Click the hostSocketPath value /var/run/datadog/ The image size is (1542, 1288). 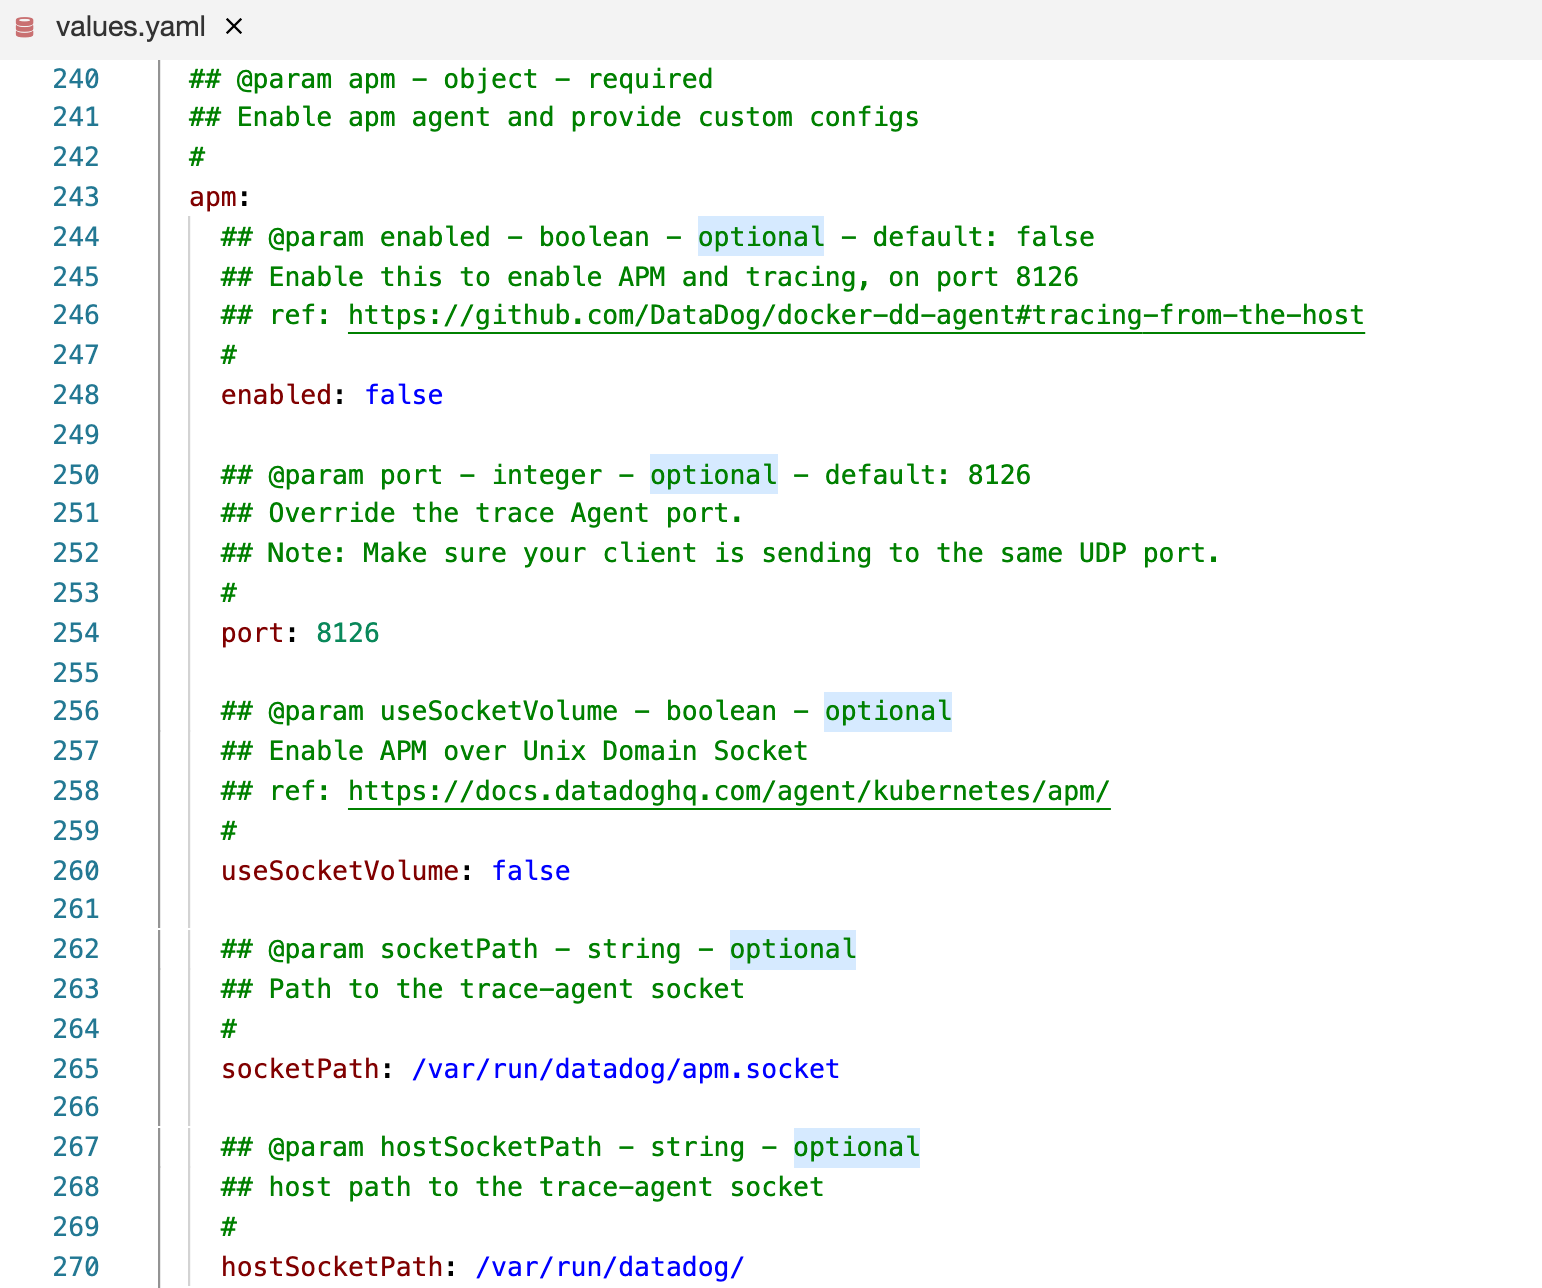609,1267
